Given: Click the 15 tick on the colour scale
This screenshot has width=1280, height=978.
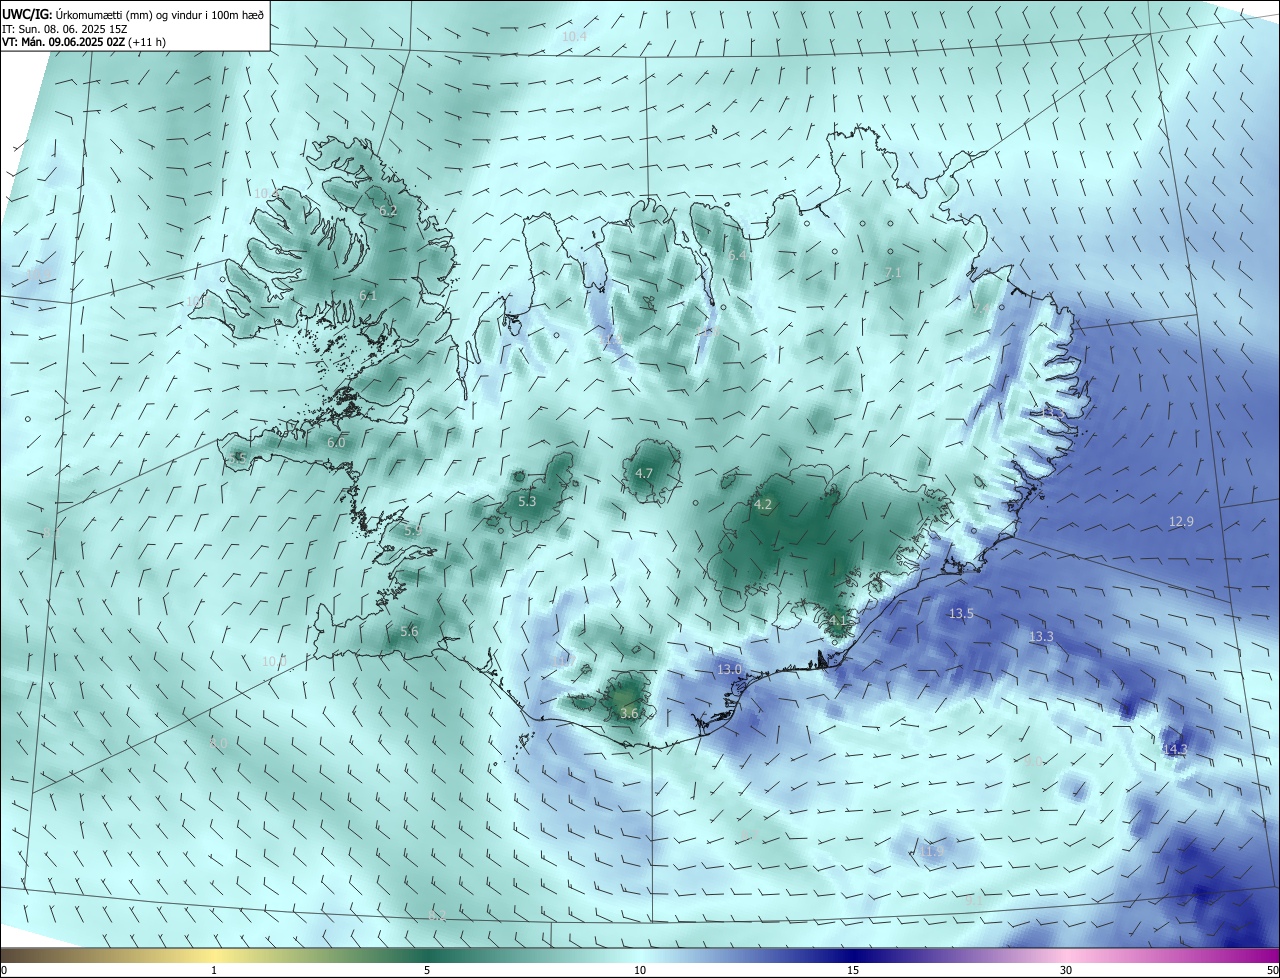Looking at the screenshot, I should [853, 970].
